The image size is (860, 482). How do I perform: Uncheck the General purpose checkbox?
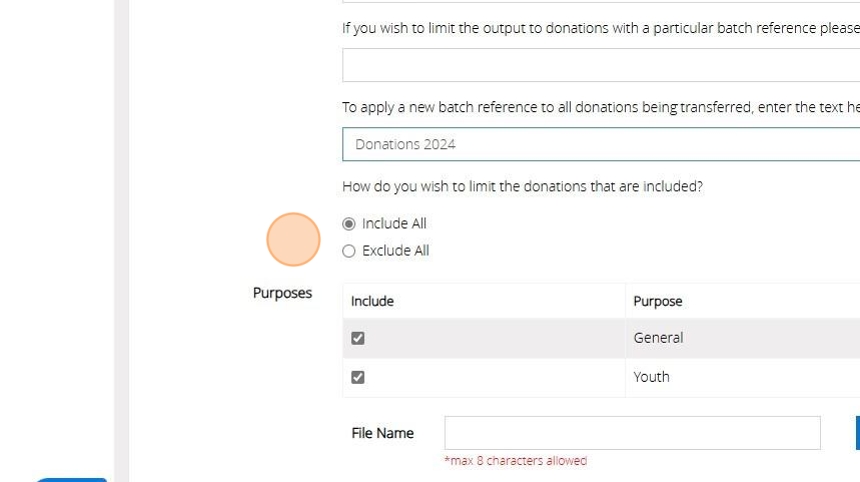point(358,339)
